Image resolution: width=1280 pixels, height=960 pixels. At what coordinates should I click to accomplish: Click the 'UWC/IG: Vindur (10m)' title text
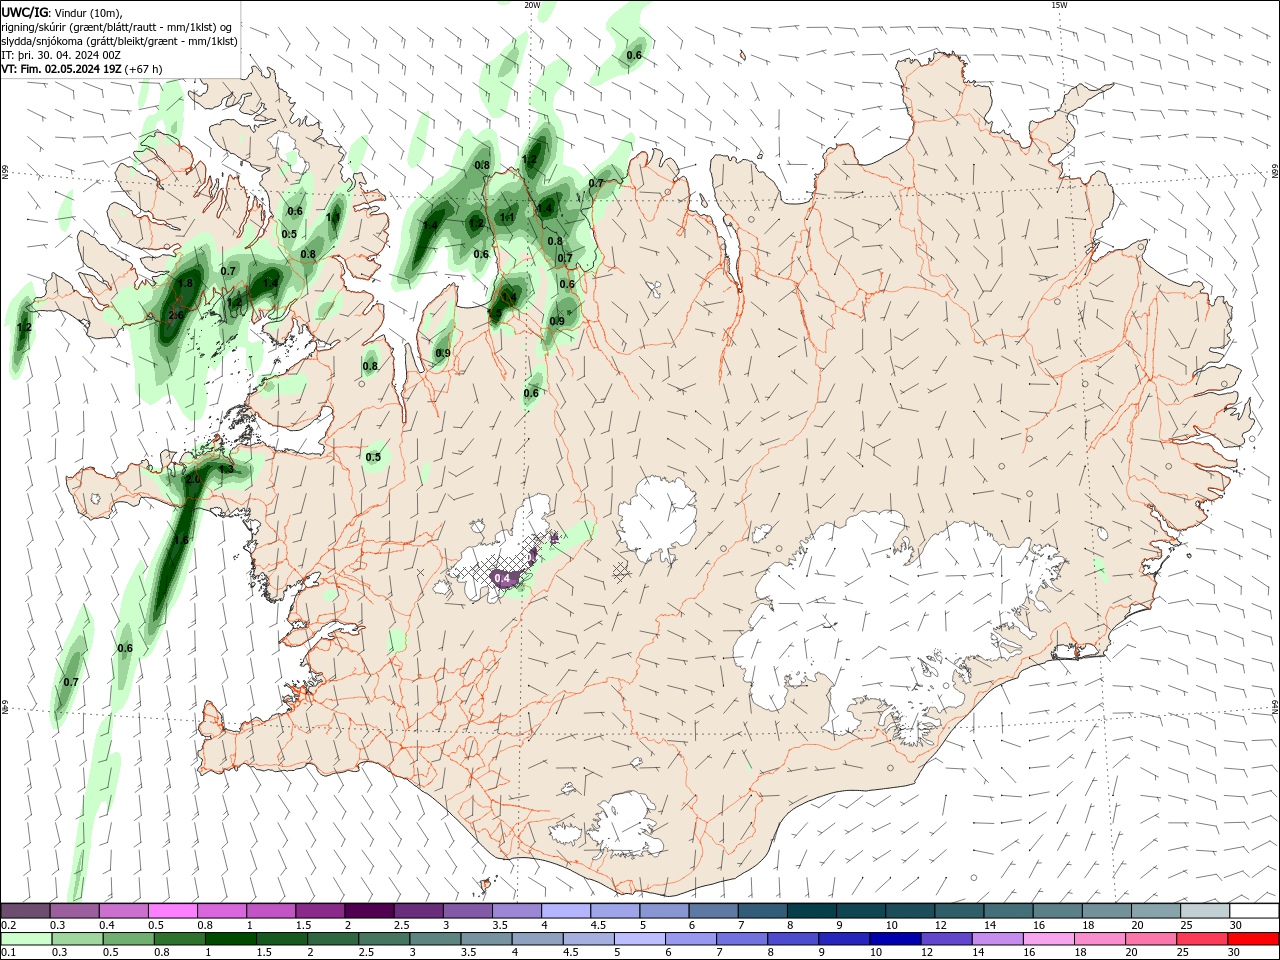[x=62, y=12]
